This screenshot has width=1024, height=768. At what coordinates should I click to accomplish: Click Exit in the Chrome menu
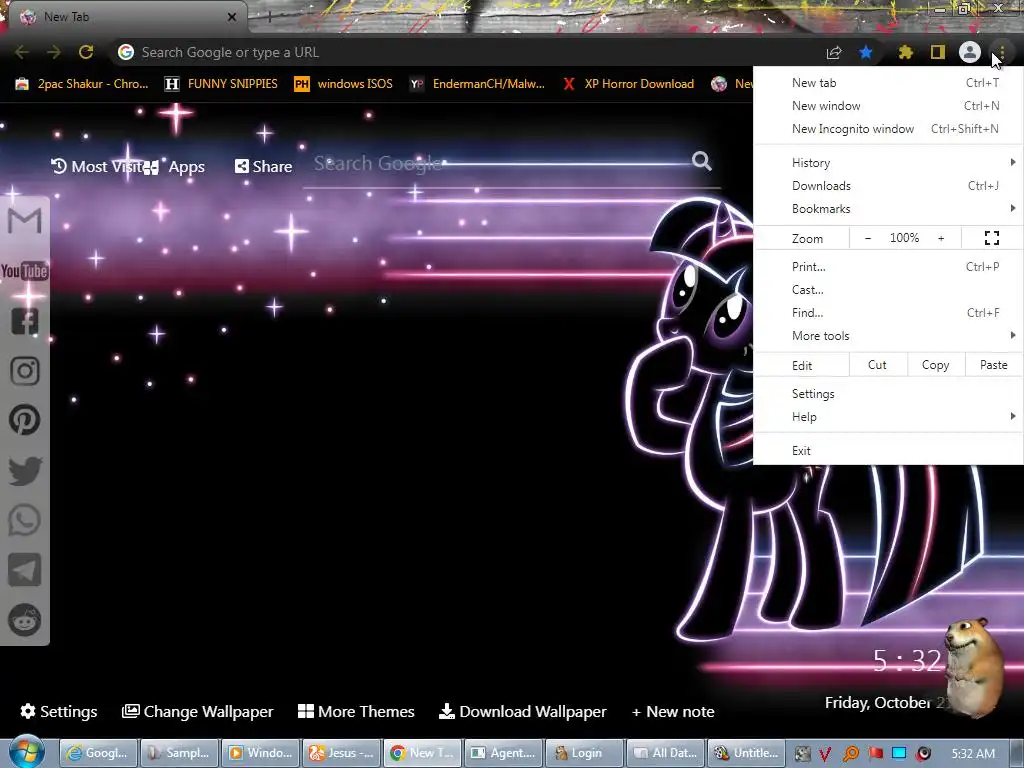(x=889, y=451)
